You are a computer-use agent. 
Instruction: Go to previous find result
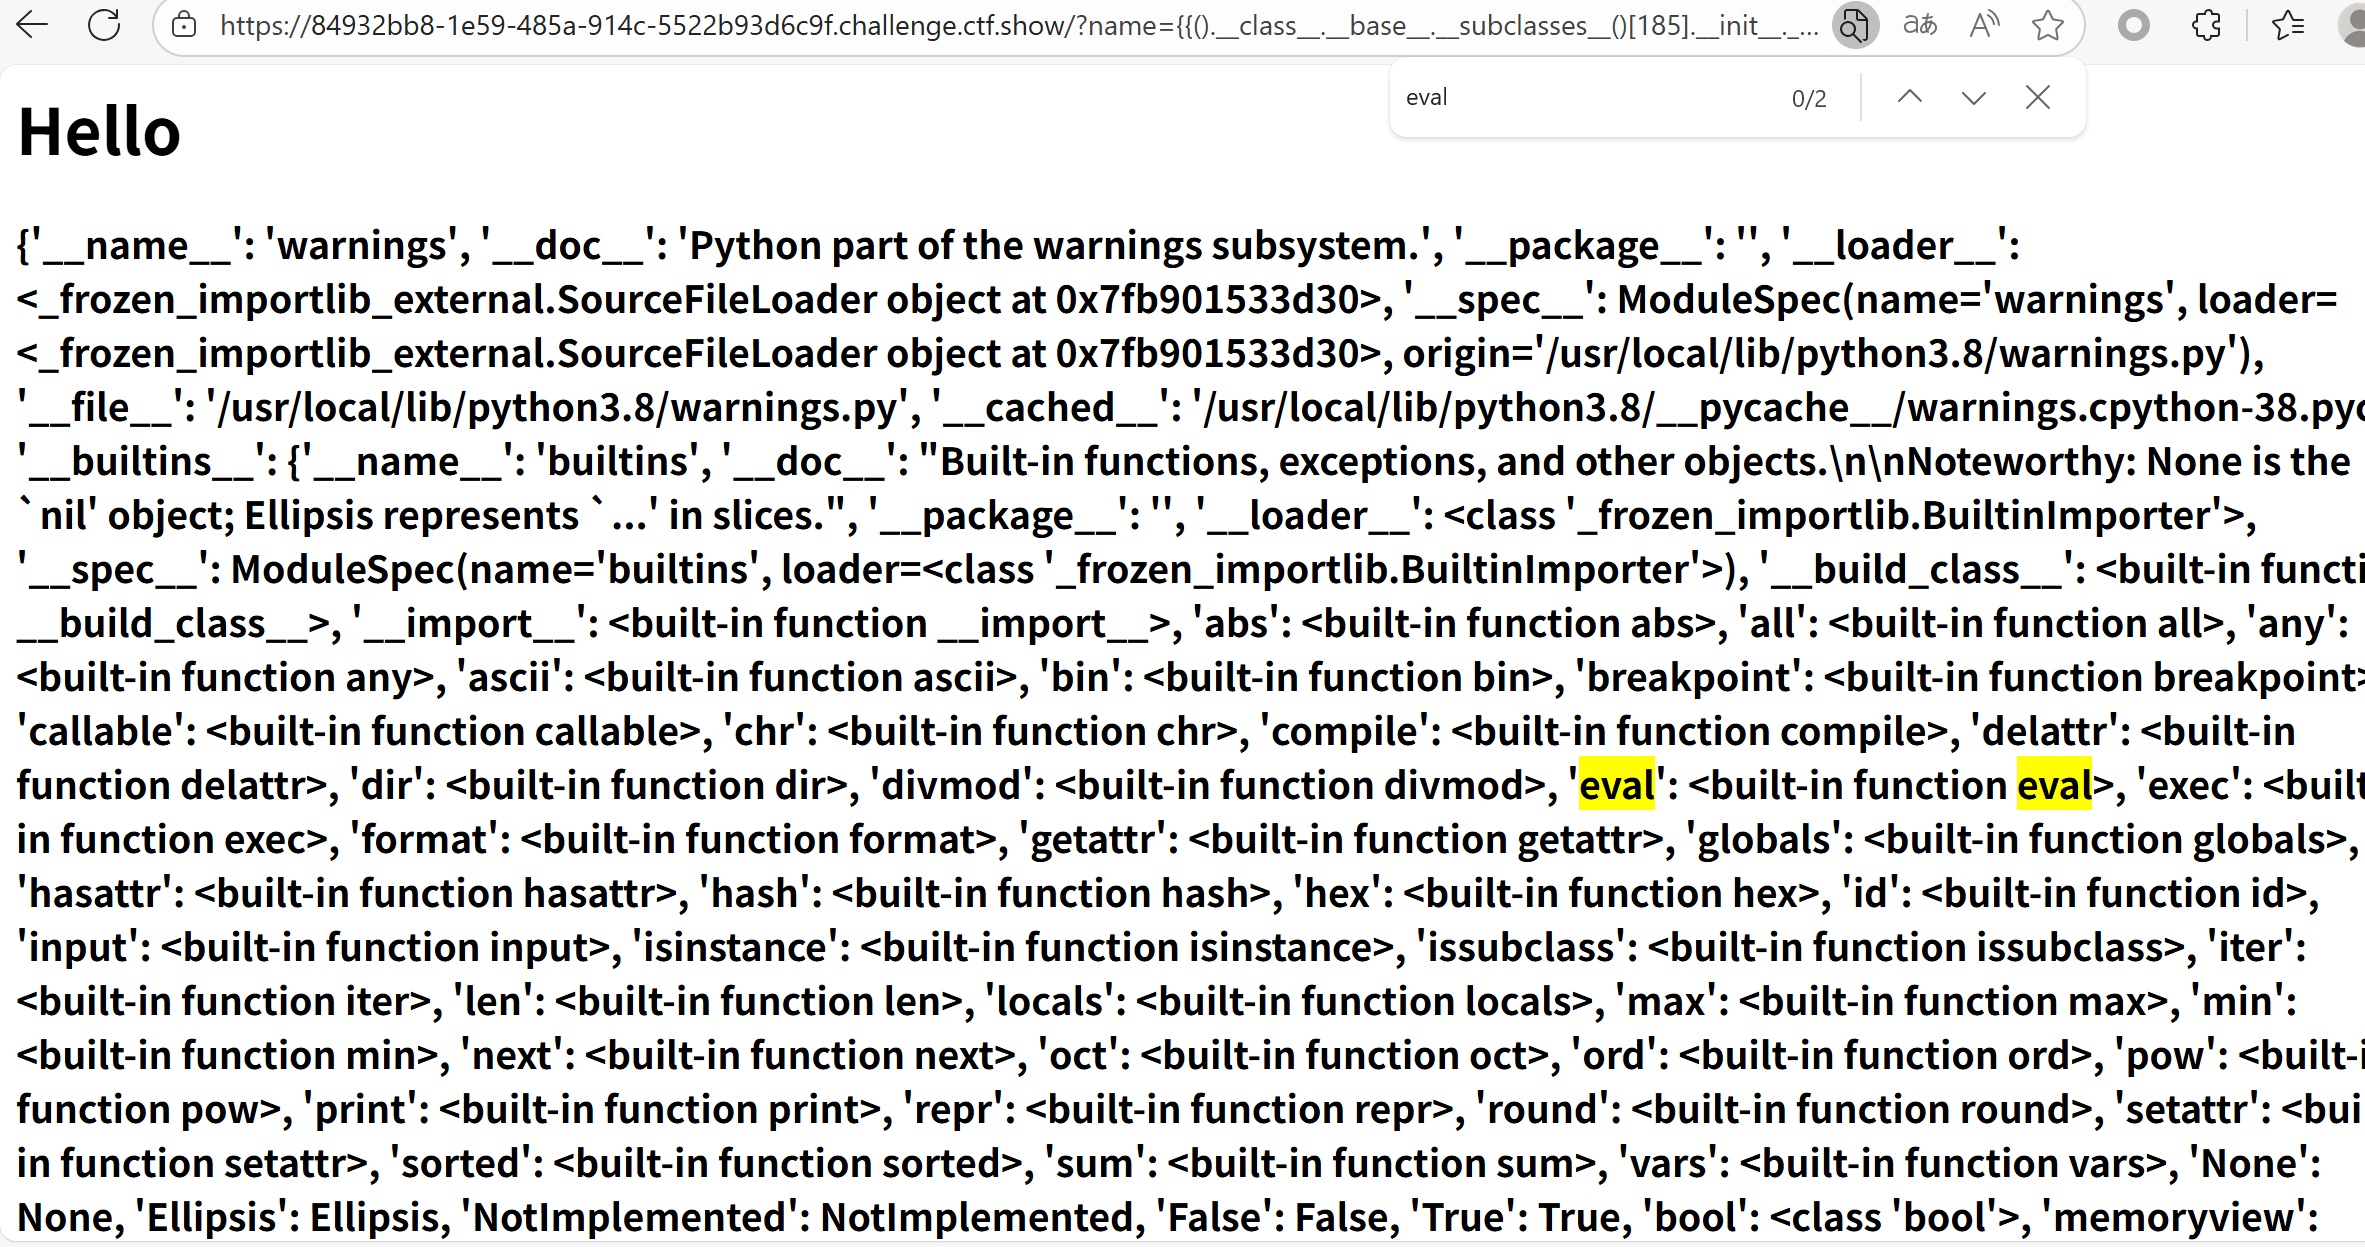coord(1910,97)
